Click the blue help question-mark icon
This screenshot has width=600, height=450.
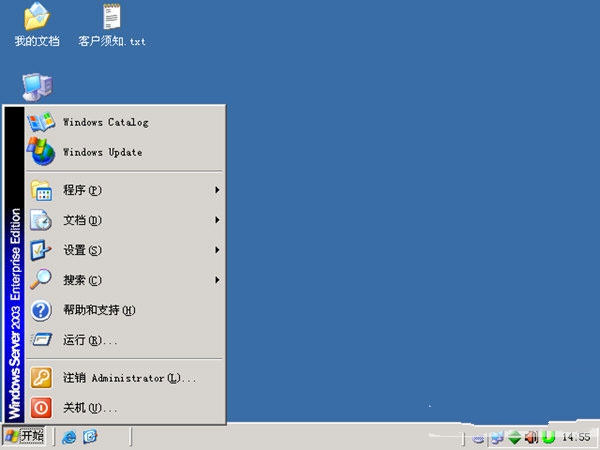point(41,310)
